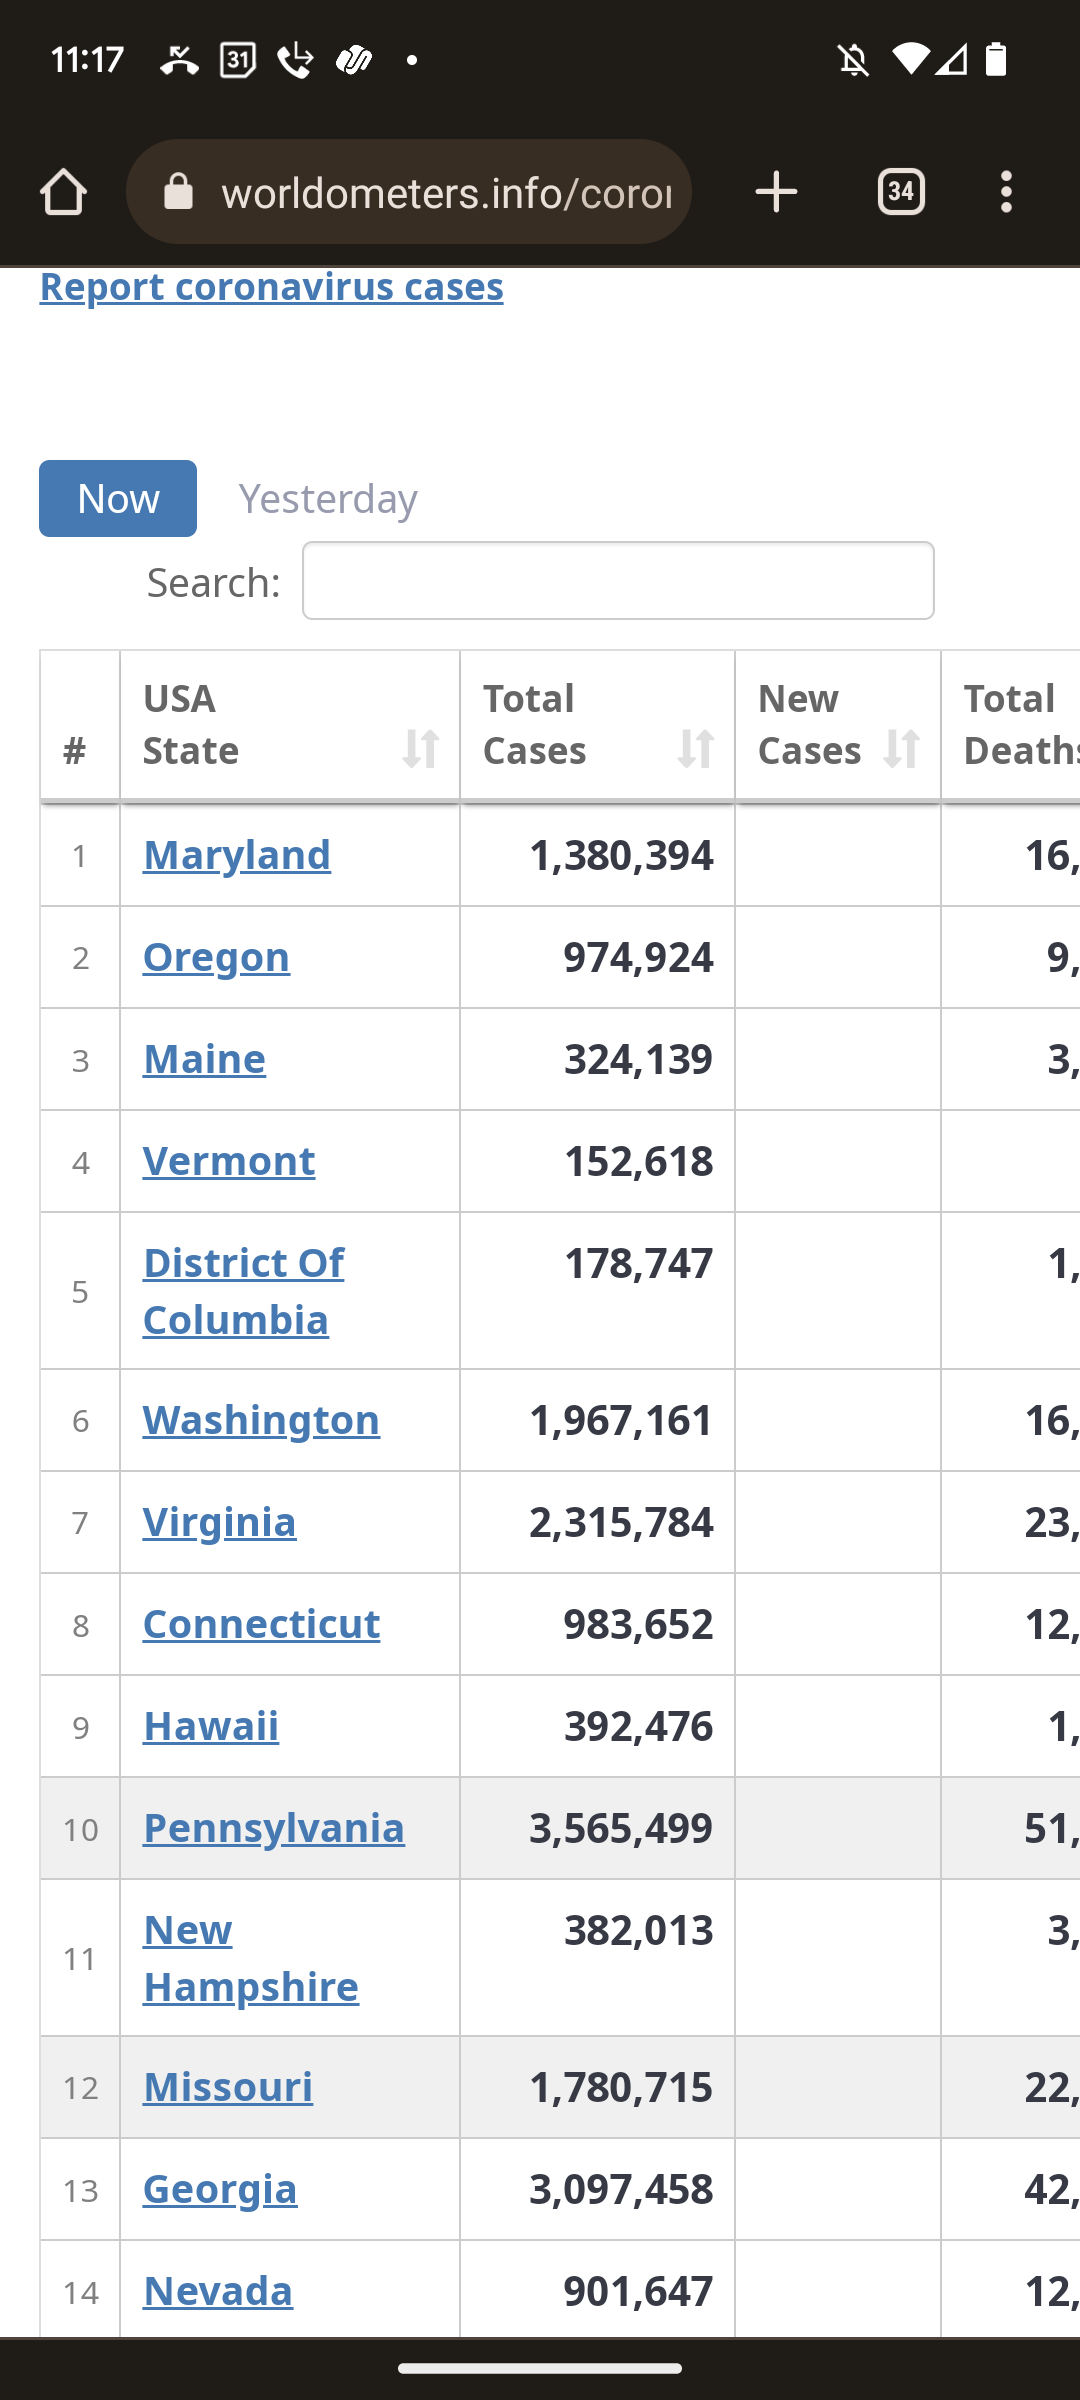The height and width of the screenshot is (2400, 1080).
Task: Open the Washington state link
Action: pos(261,1421)
